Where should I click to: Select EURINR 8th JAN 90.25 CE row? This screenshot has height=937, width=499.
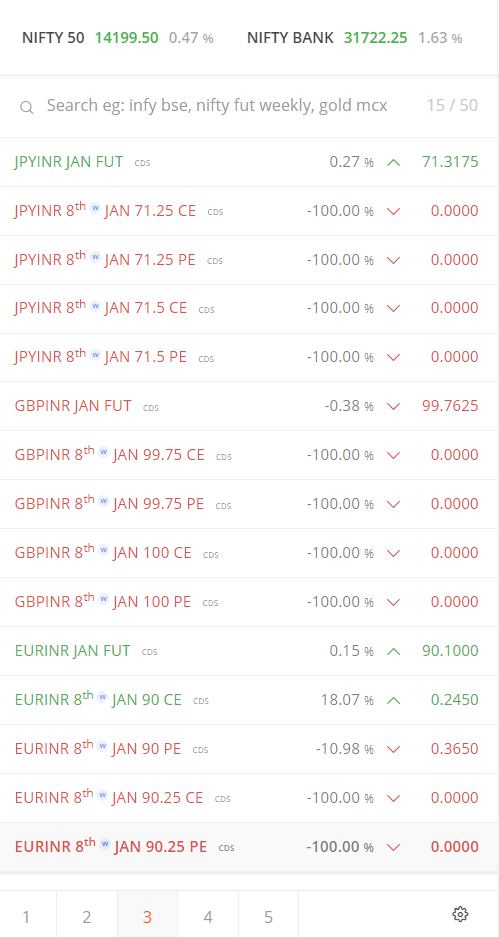[x=249, y=798]
